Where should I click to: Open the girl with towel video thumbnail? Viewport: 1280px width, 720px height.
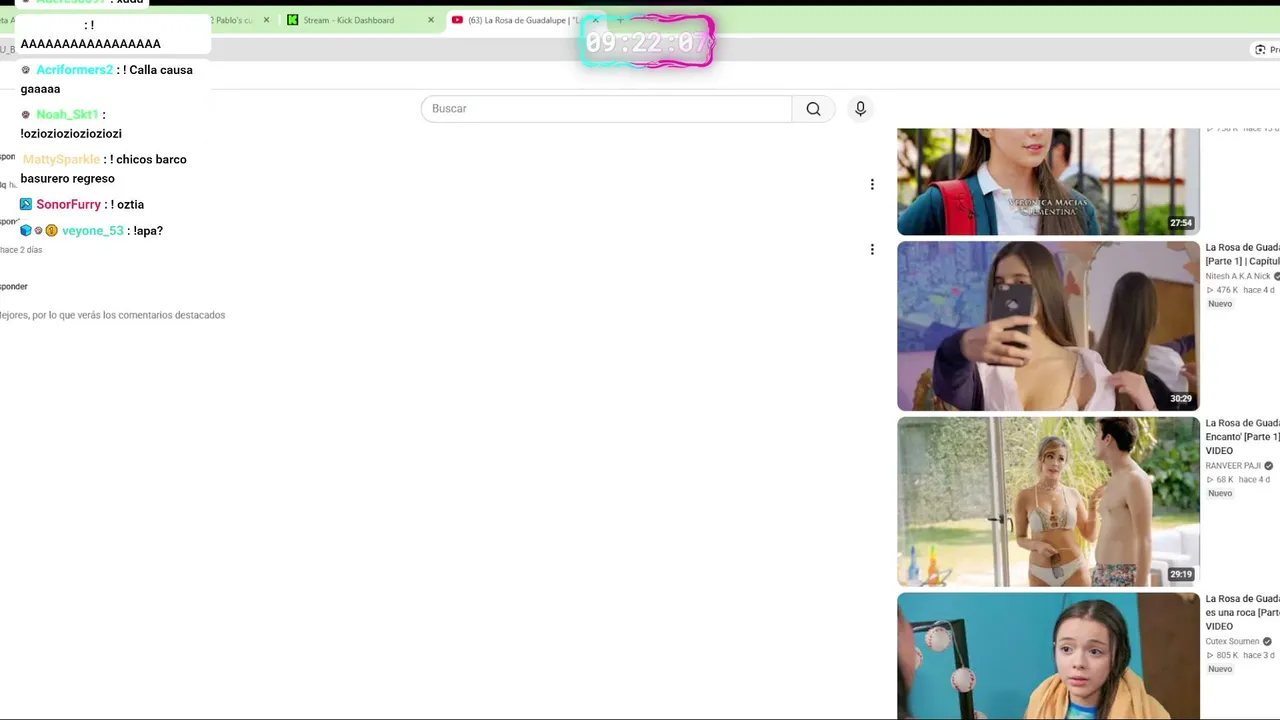tap(1048, 656)
